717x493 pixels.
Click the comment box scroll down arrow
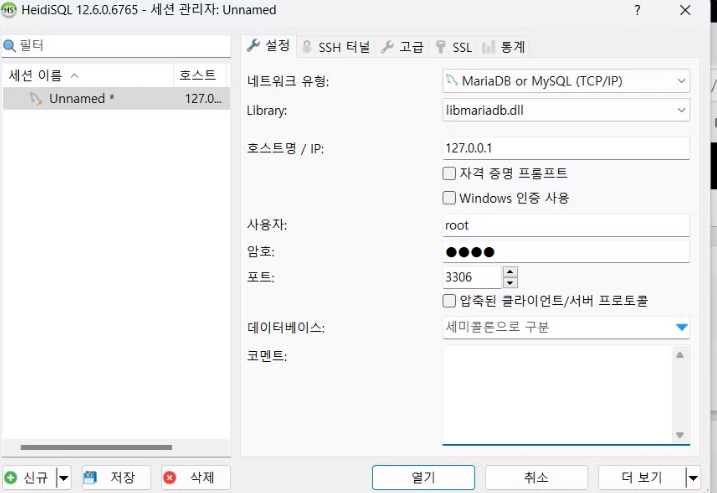coord(680,435)
